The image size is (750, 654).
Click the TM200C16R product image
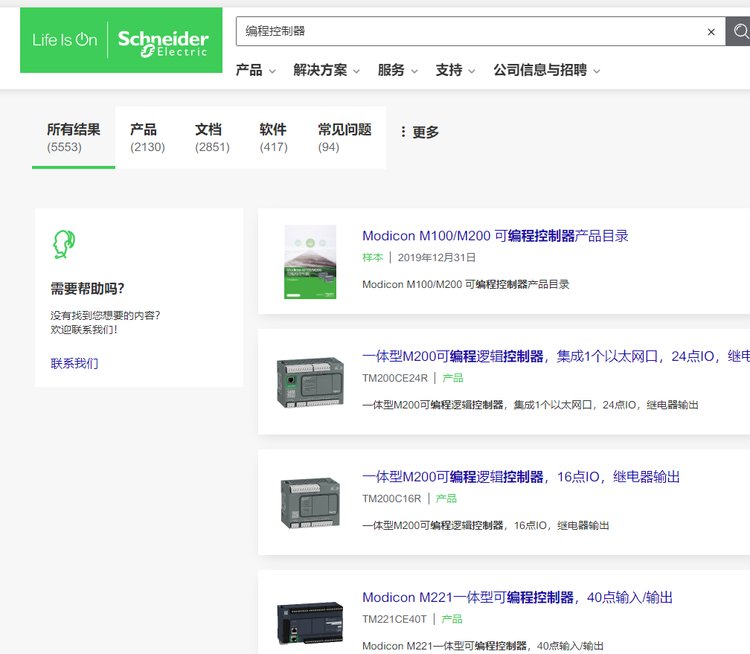coord(310,502)
